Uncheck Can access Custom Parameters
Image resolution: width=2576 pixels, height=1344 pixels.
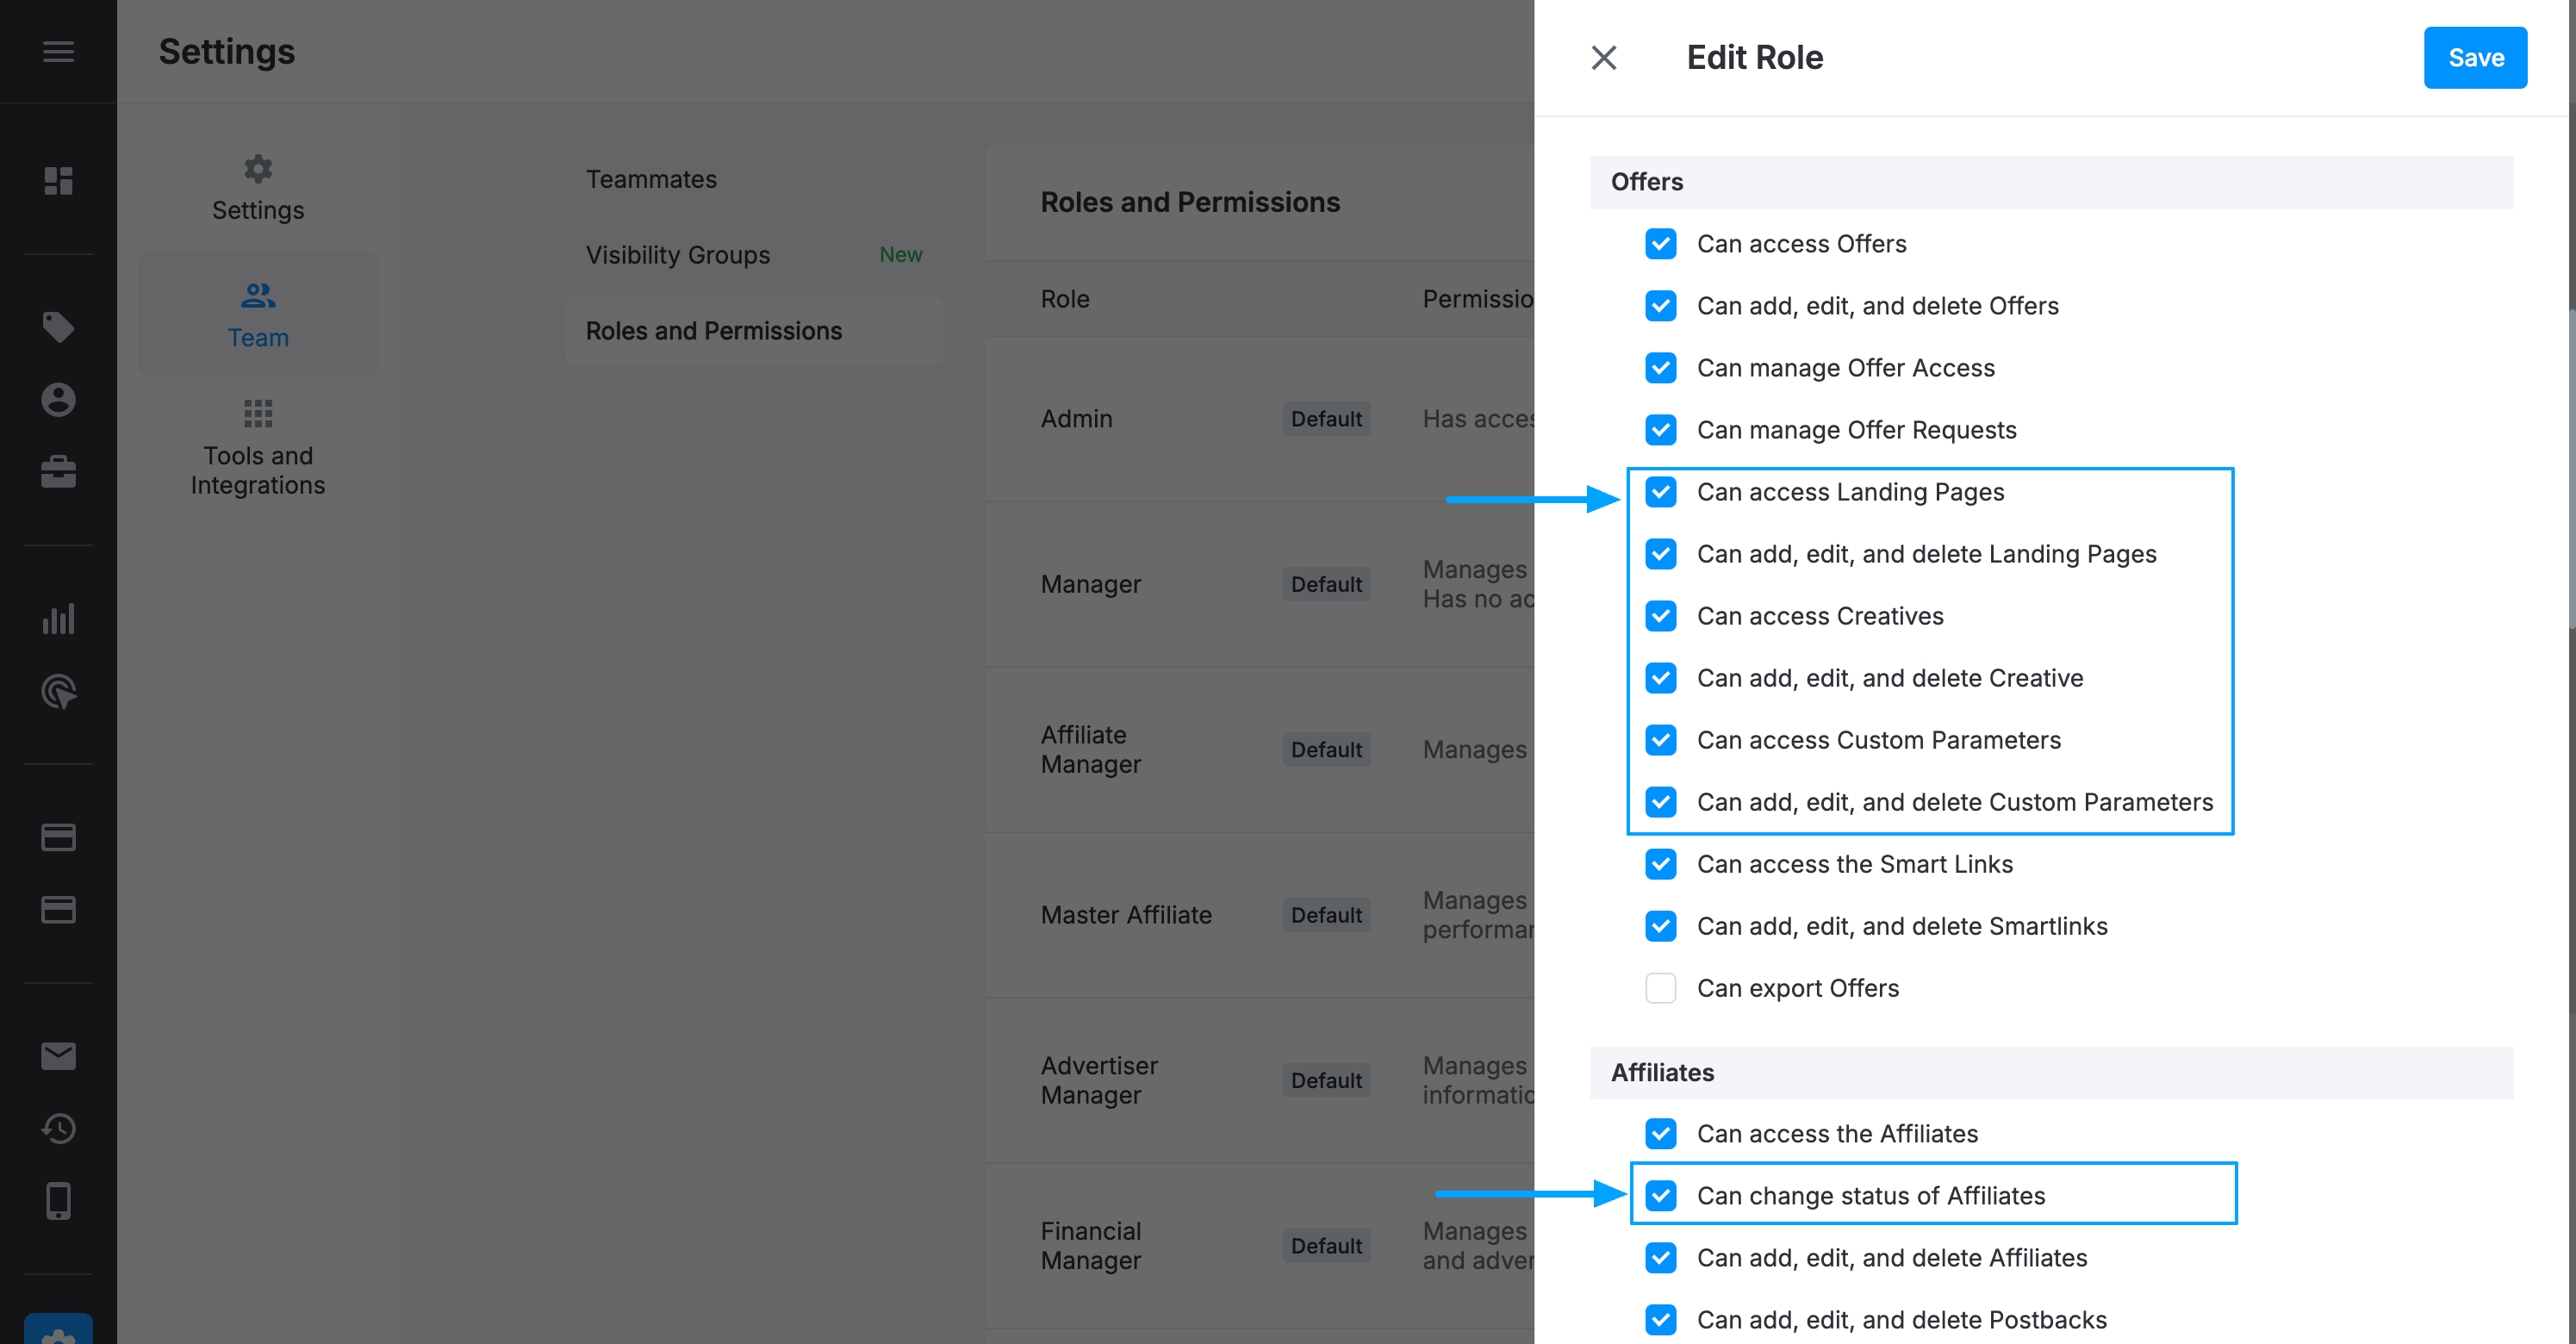1661,740
